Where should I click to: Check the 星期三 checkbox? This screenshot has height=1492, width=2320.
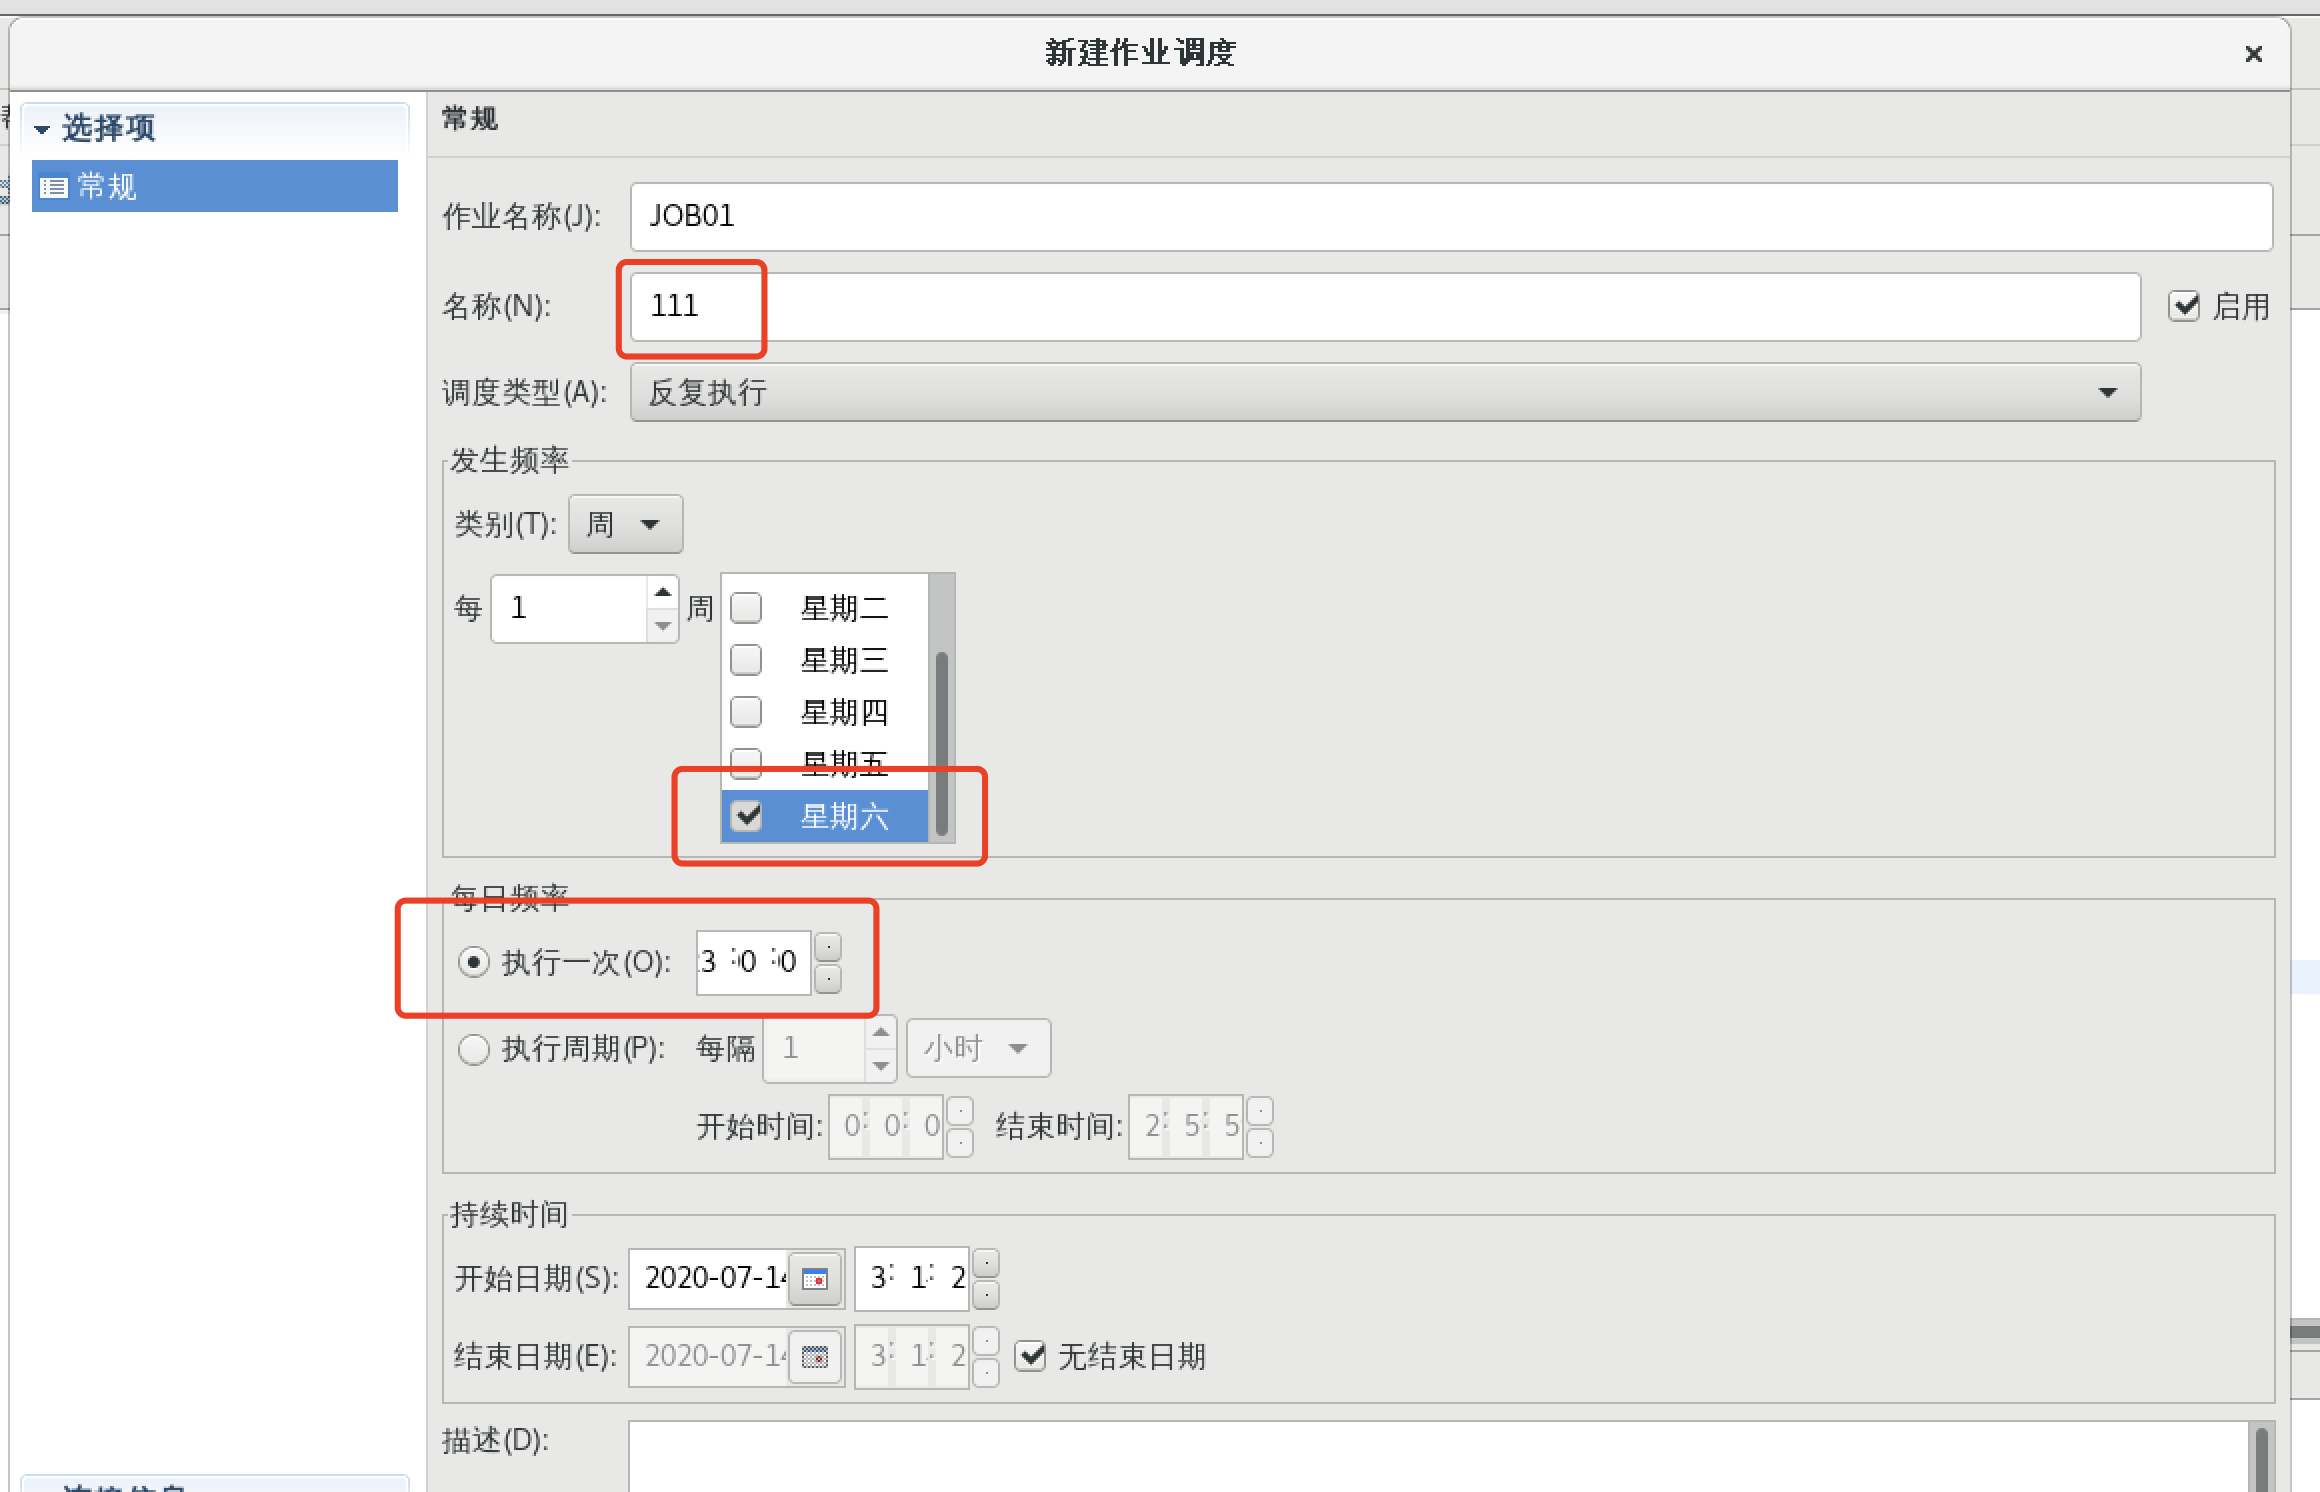click(746, 660)
